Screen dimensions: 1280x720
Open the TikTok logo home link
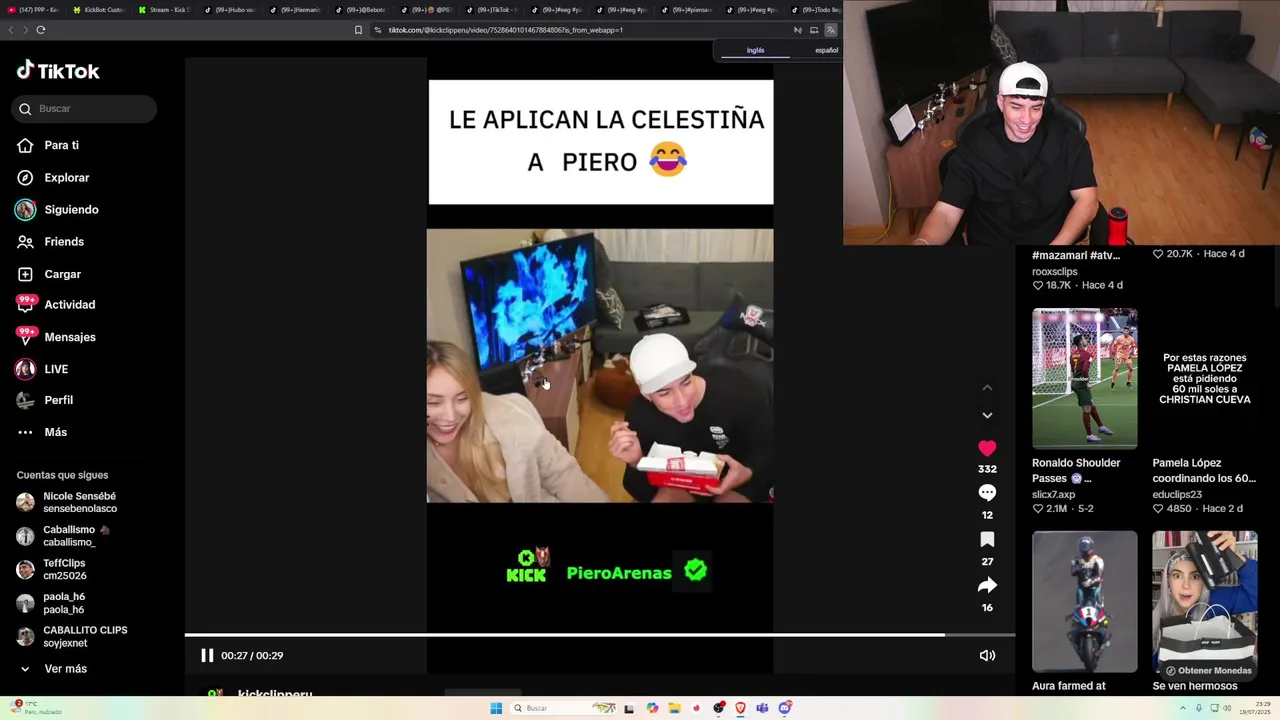[x=58, y=71]
